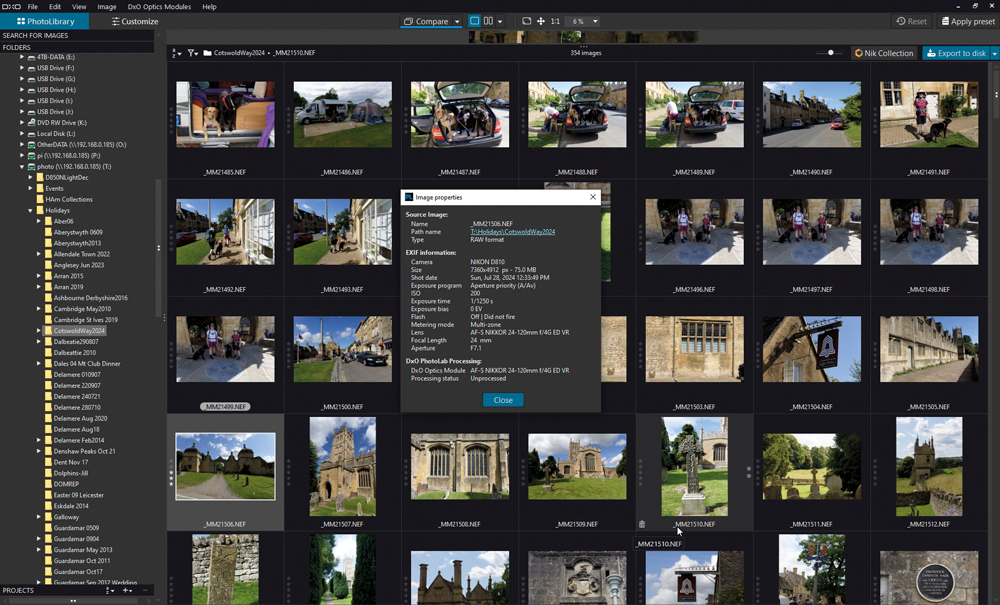Open the Compare dropdown arrow
The width and height of the screenshot is (1000, 605).
(x=457, y=21)
